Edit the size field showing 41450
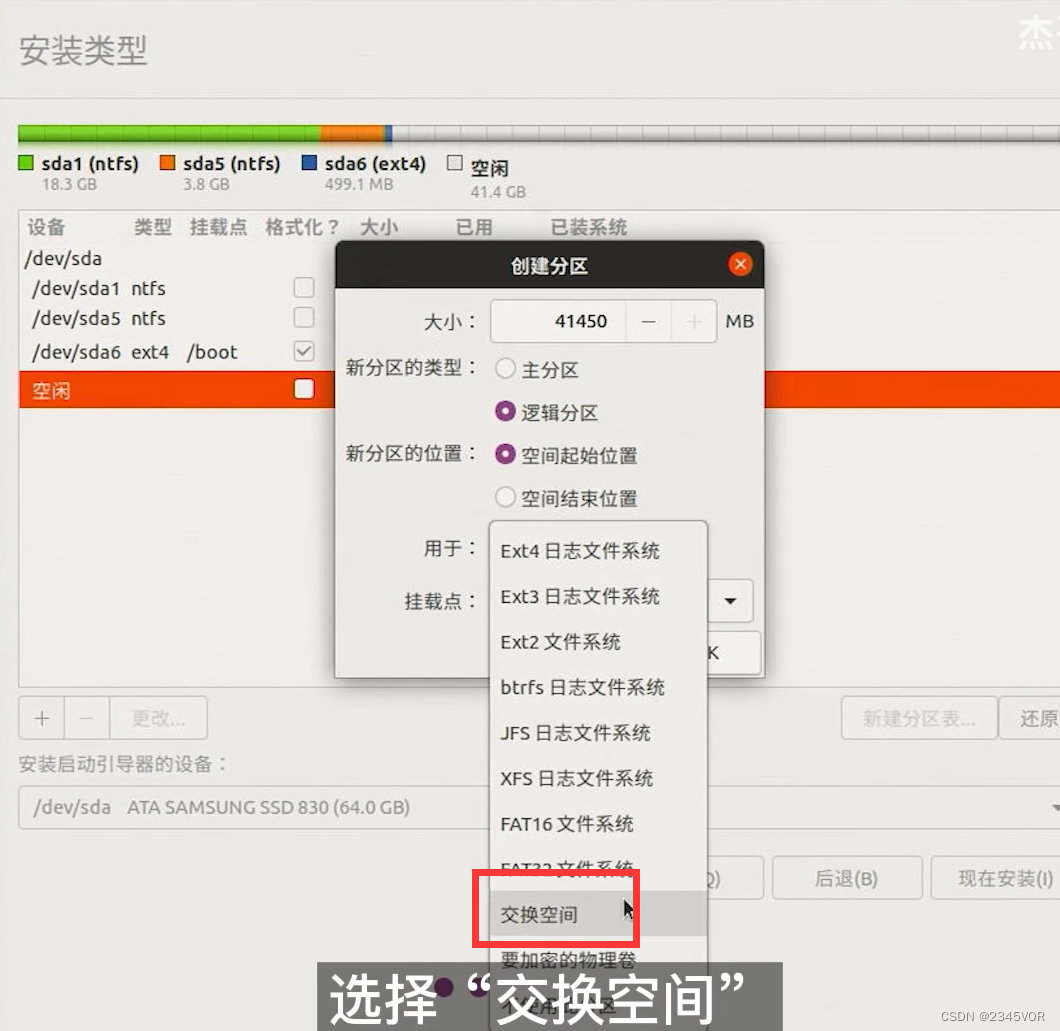1060x1031 pixels. tap(559, 321)
